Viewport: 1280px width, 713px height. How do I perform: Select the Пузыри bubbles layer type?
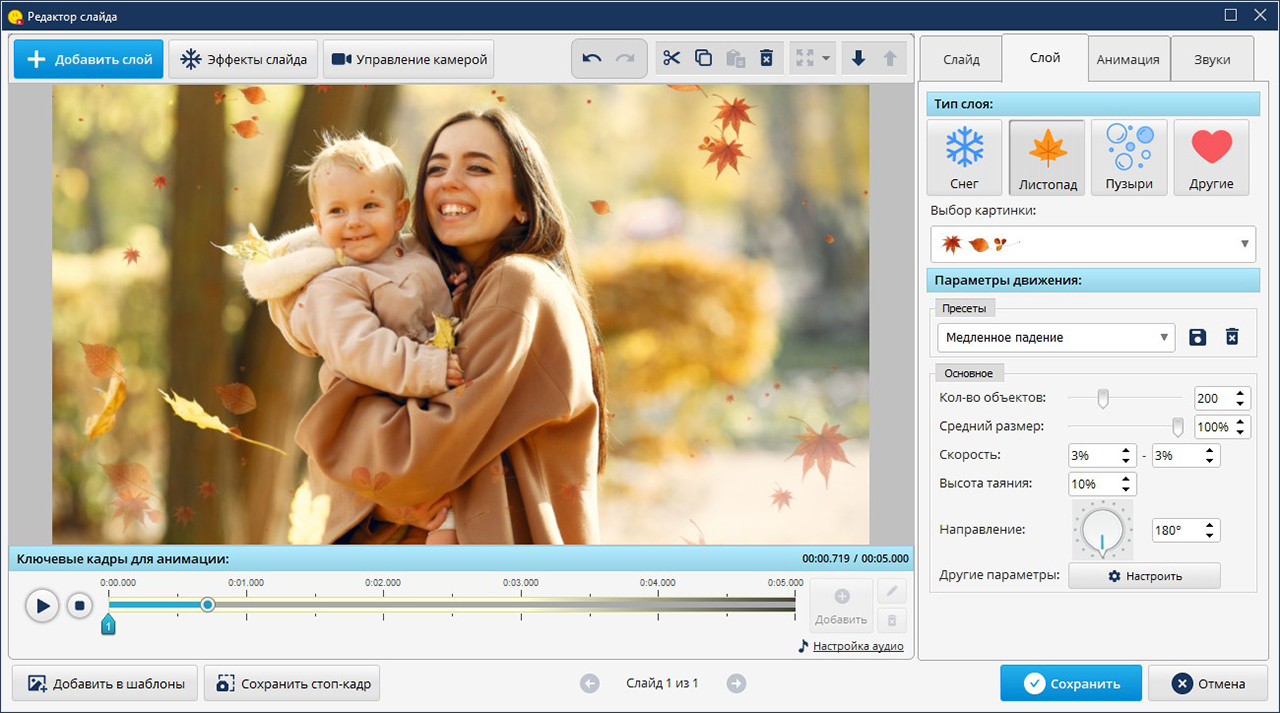(x=1129, y=157)
